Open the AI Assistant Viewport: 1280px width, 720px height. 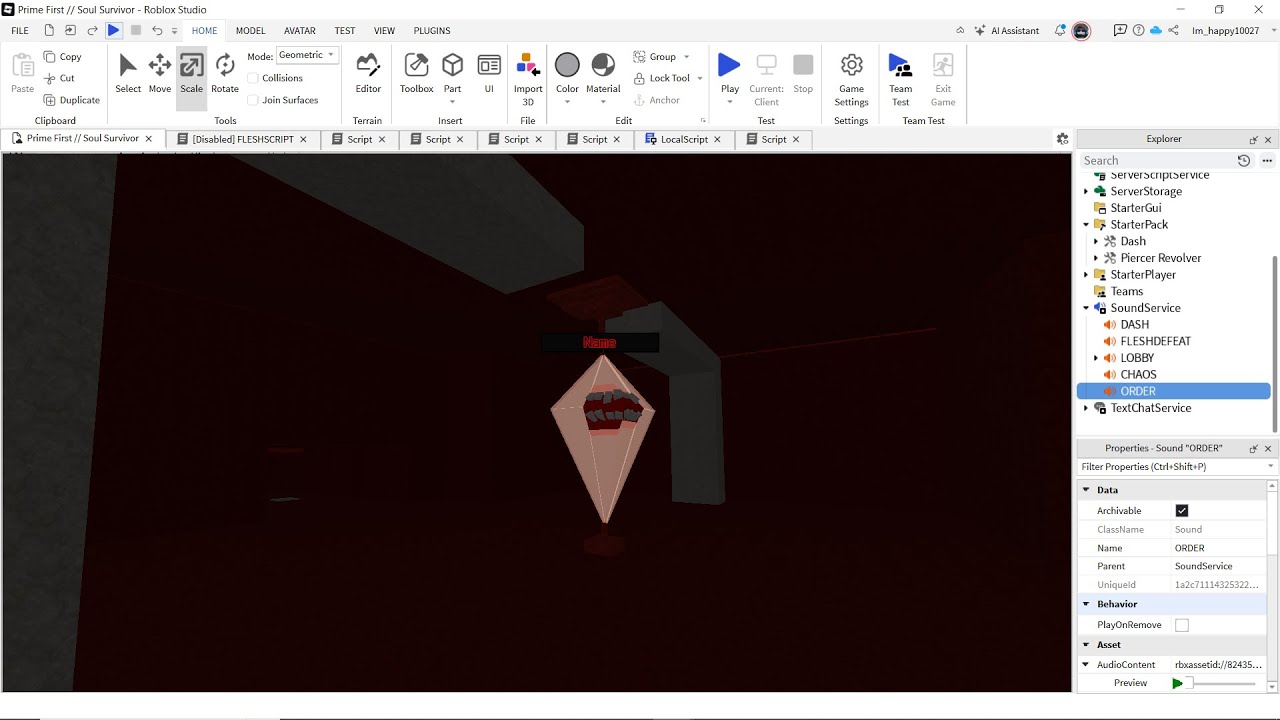pyautogui.click(x=1007, y=31)
